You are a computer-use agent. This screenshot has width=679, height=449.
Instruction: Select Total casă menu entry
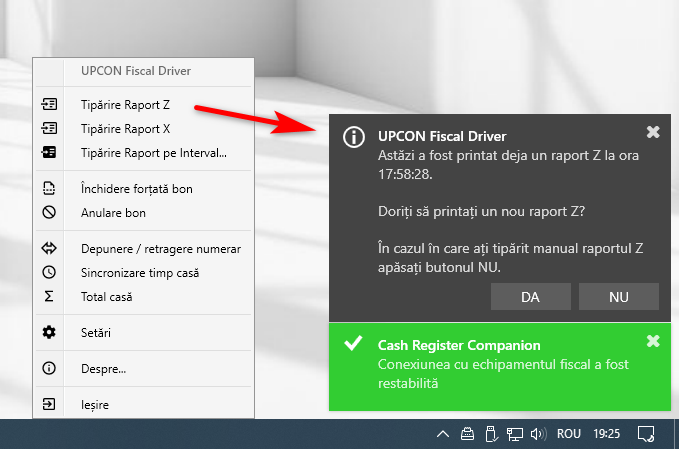[143, 297]
